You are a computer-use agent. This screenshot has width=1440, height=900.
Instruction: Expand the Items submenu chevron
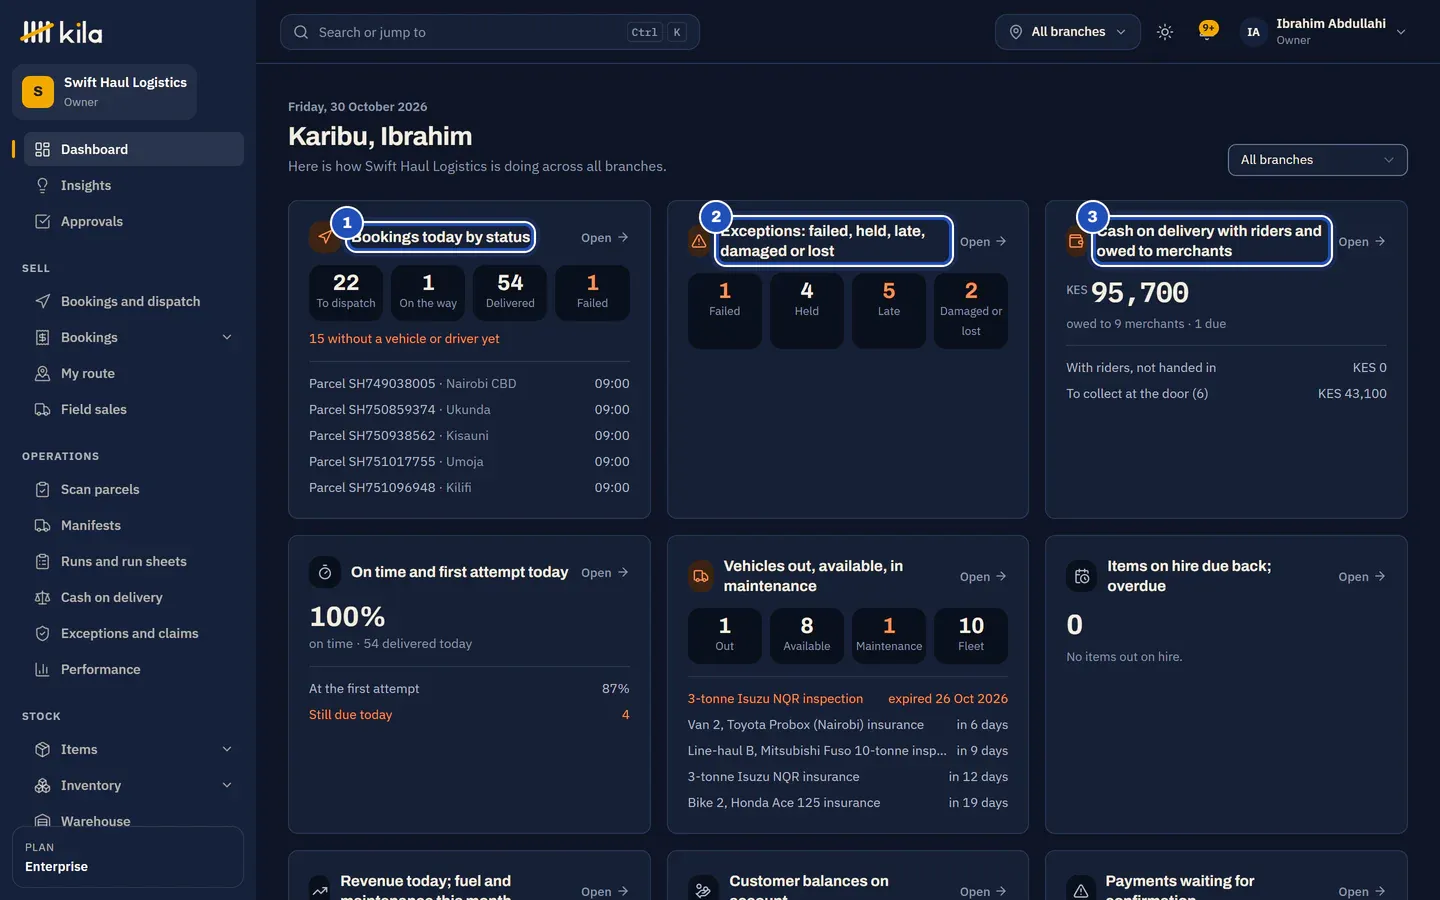click(x=227, y=749)
